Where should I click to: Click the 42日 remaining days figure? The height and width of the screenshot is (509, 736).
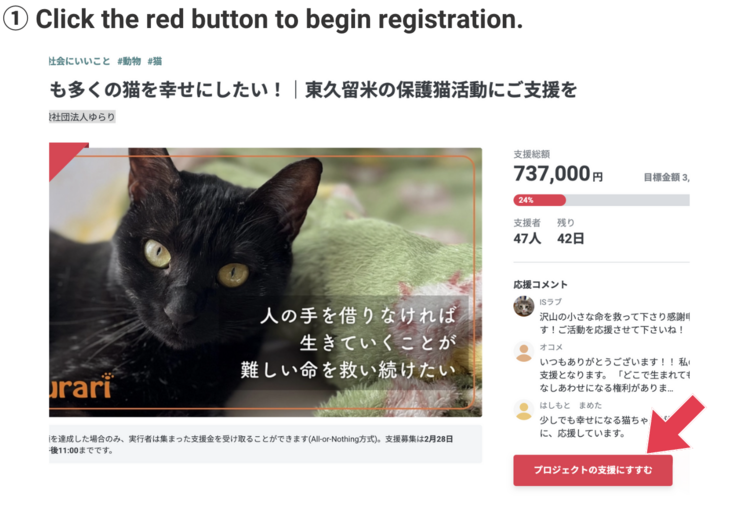coord(571,239)
